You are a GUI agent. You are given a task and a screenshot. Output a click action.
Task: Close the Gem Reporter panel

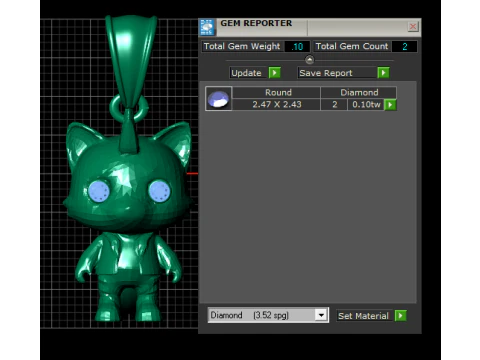click(x=413, y=26)
